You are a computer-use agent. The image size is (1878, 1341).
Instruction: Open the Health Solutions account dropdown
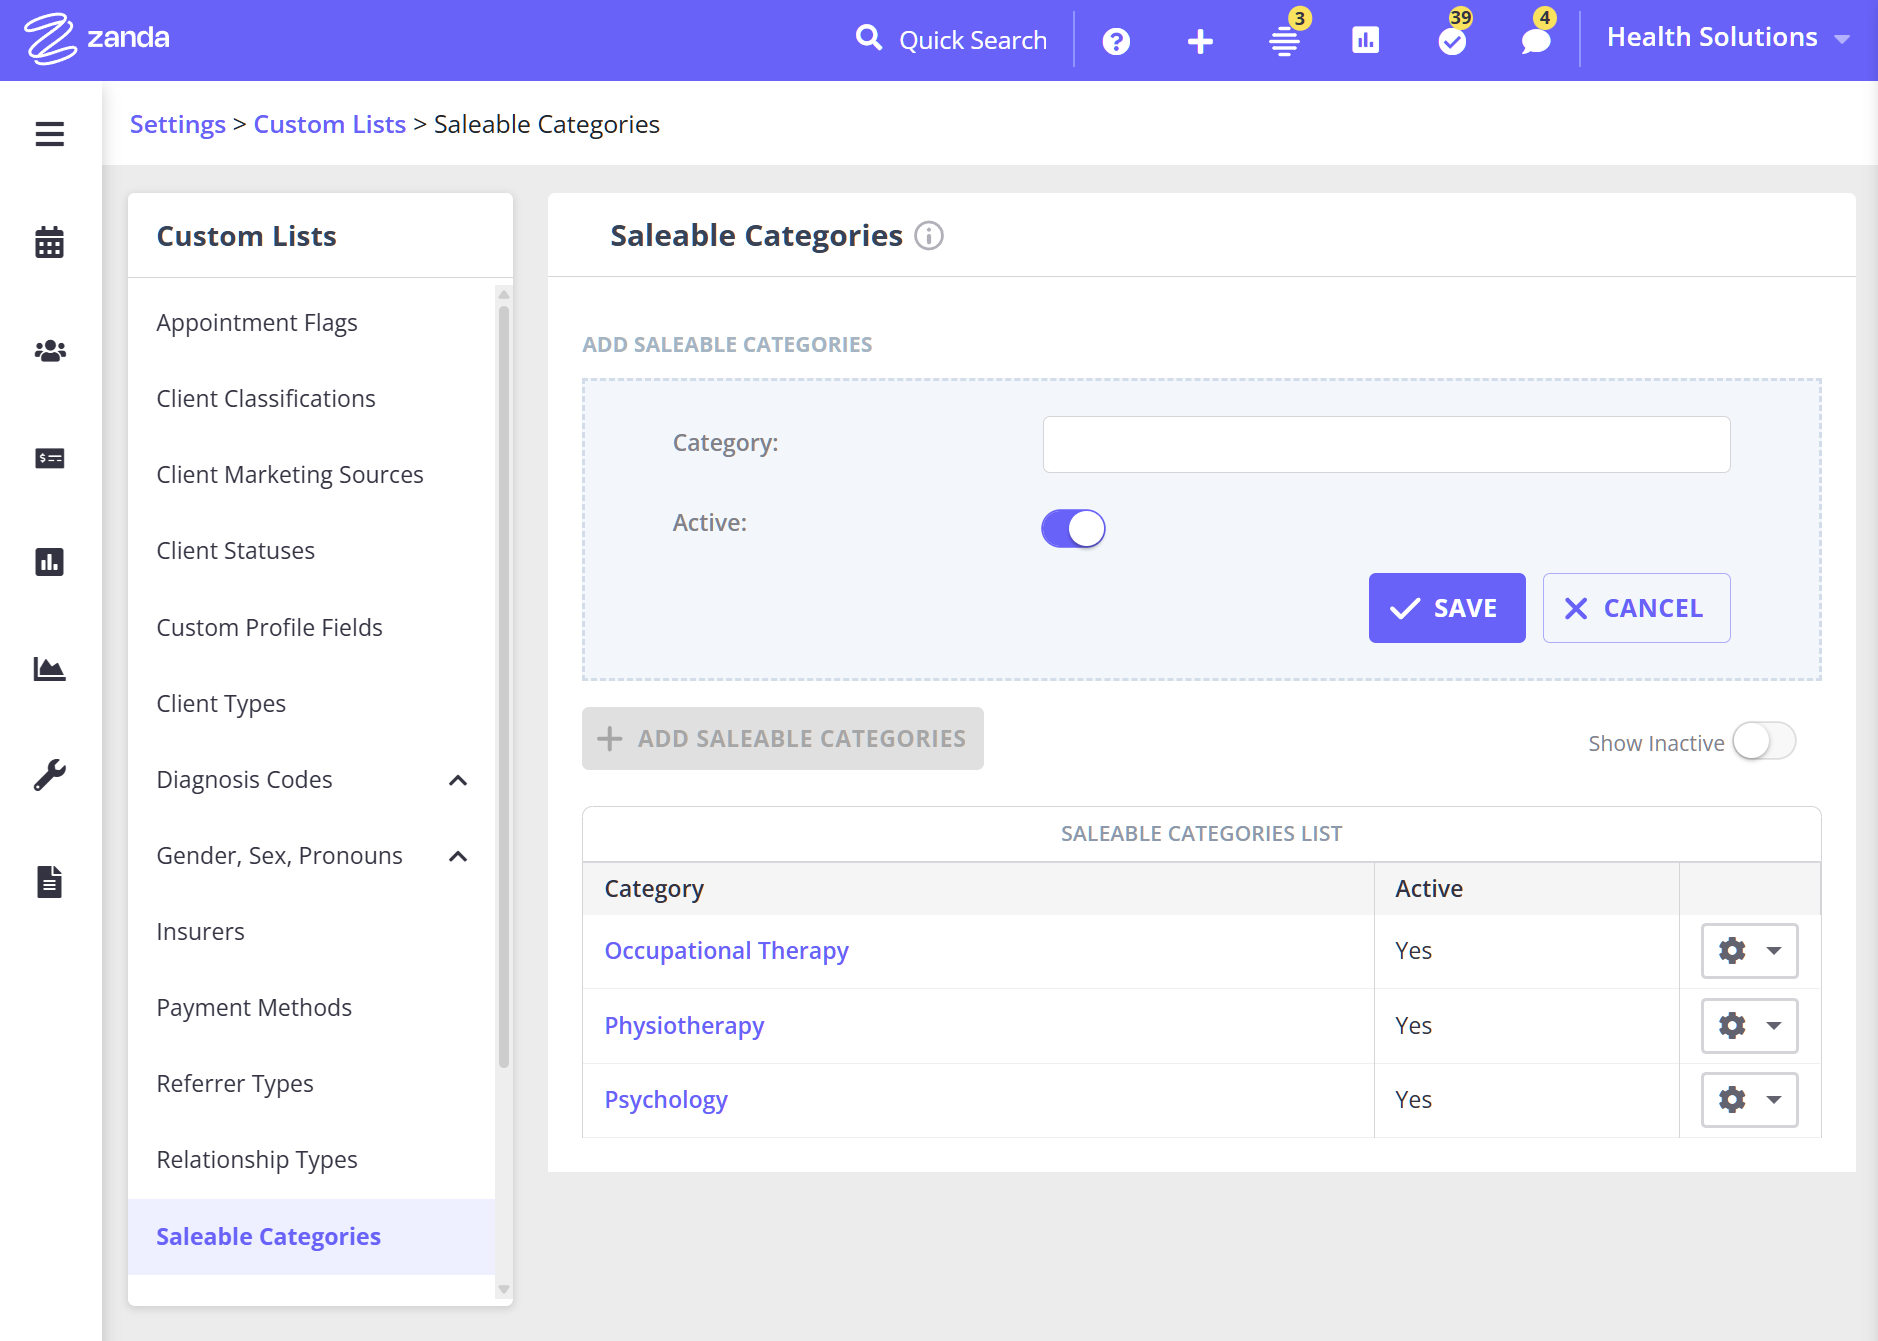coord(1727,38)
